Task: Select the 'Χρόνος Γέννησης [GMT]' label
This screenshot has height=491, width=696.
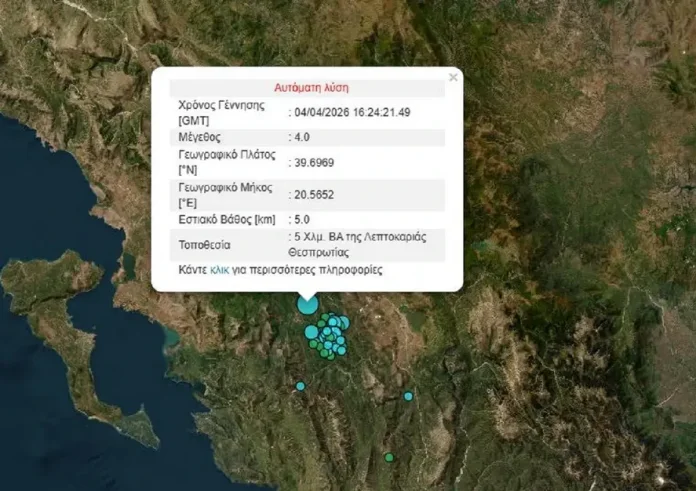Action: (221, 113)
